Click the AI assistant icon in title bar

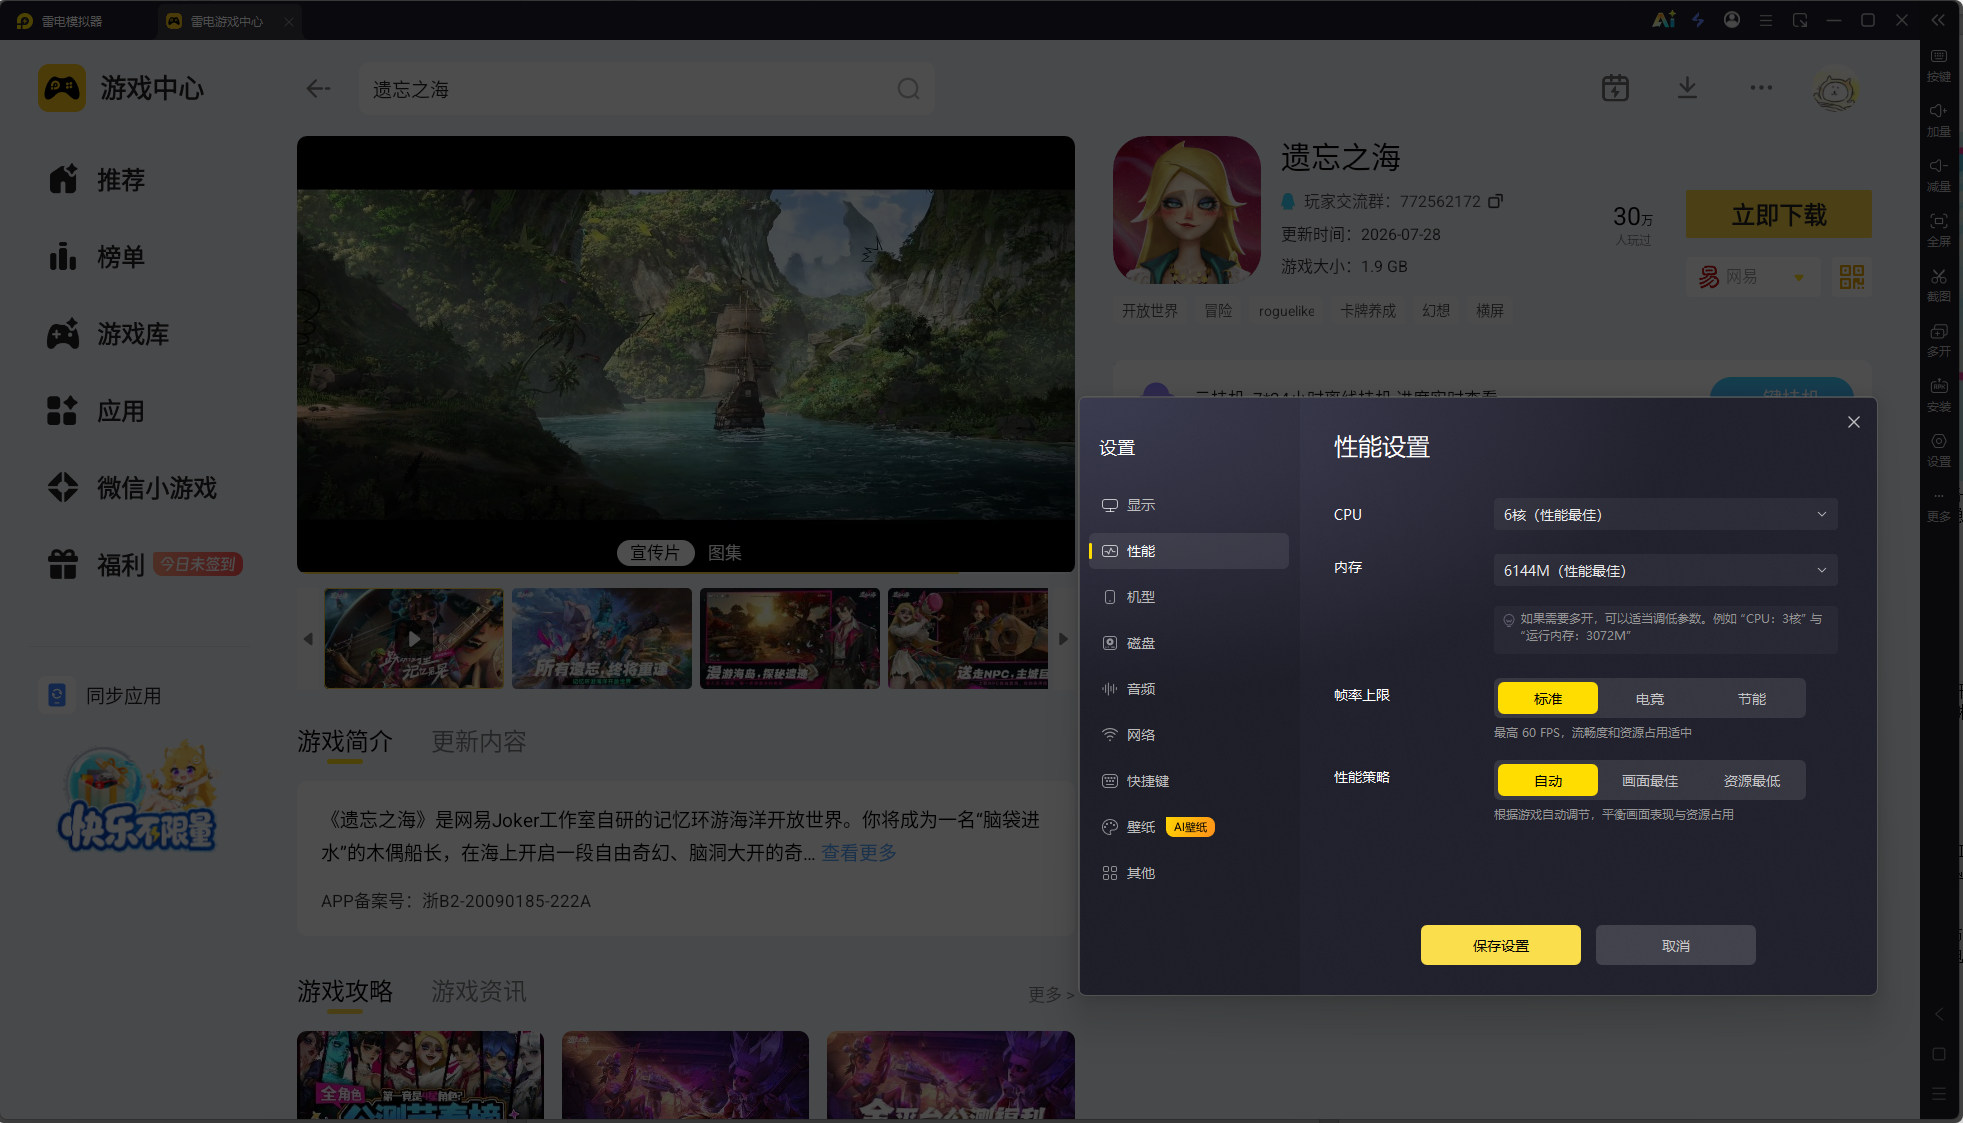tap(1663, 20)
